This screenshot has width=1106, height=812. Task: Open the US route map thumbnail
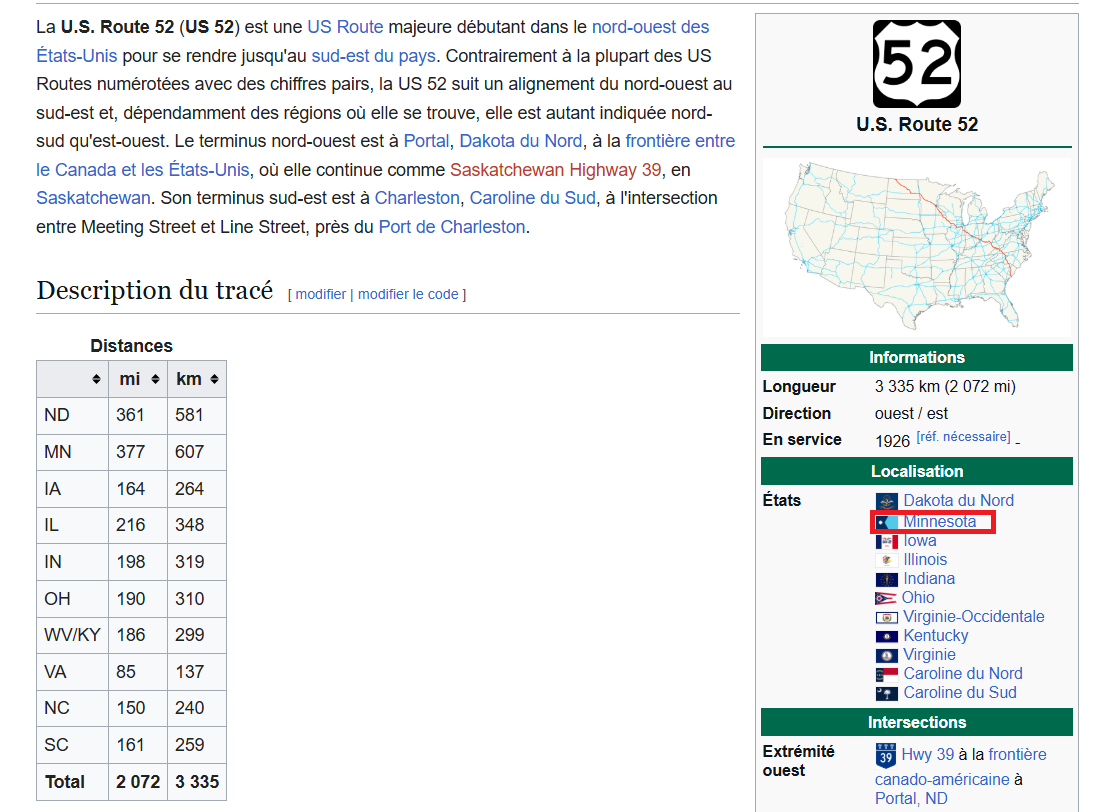pyautogui.click(x=916, y=247)
